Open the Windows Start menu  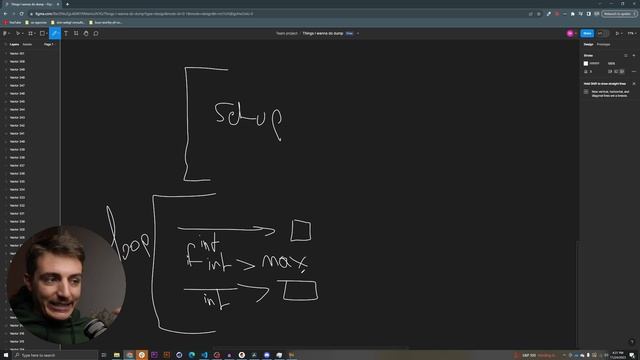6,355
